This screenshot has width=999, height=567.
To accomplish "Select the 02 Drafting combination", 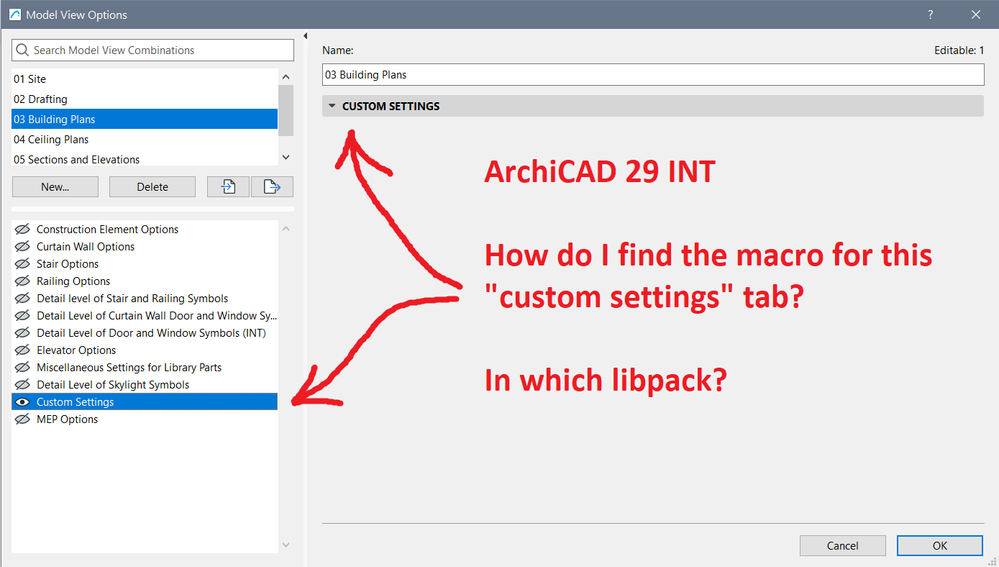I will (x=145, y=99).
